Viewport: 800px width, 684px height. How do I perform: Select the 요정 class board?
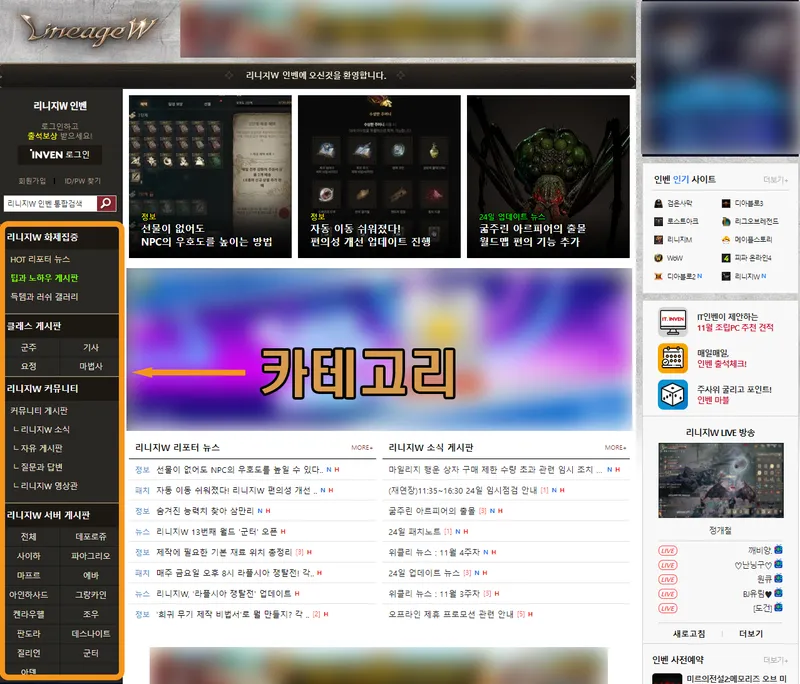(29, 366)
